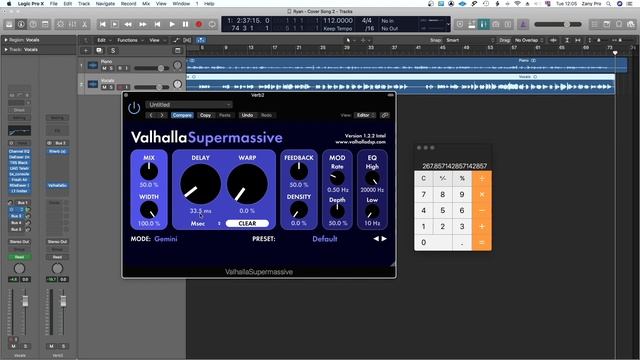
Task: Expand the Region Vocals disclosure triangle
Action: click(6, 40)
